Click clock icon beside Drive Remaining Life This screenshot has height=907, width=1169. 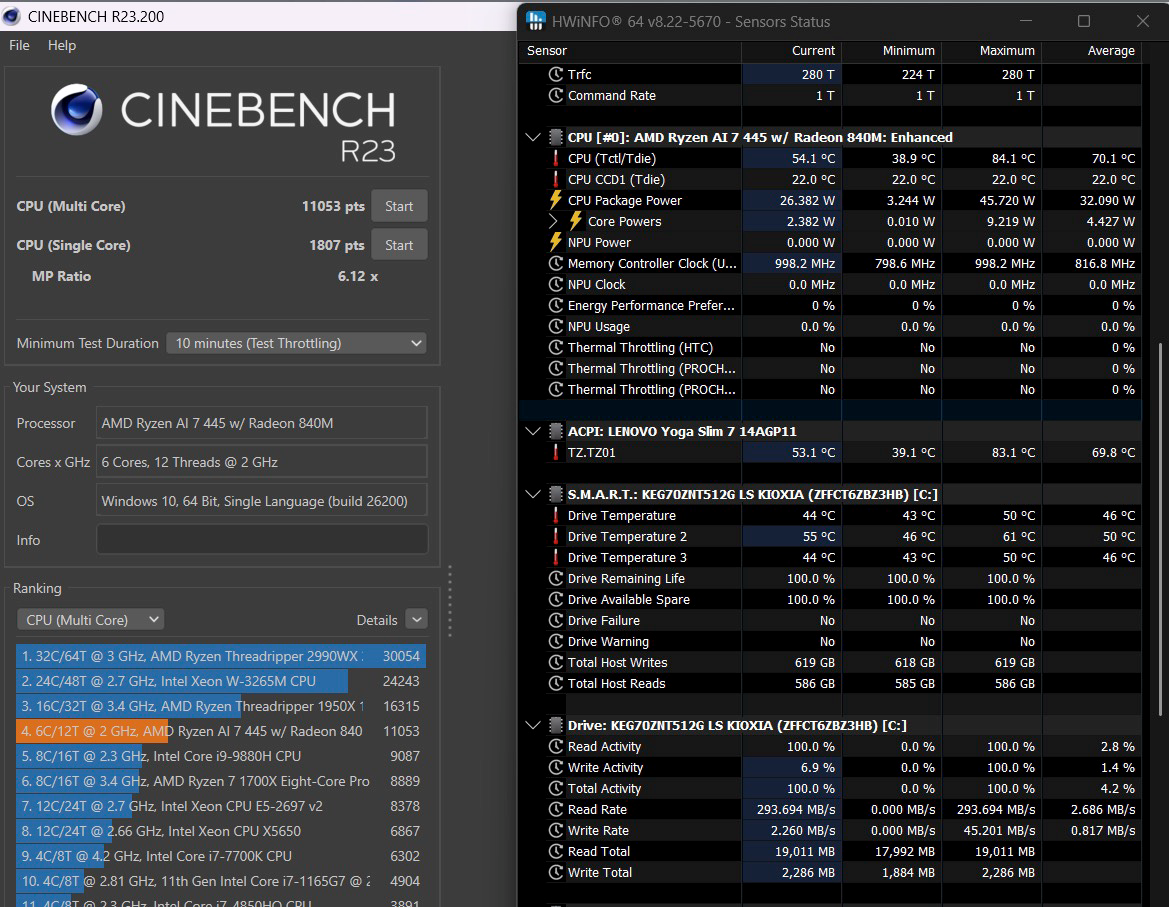click(x=555, y=578)
